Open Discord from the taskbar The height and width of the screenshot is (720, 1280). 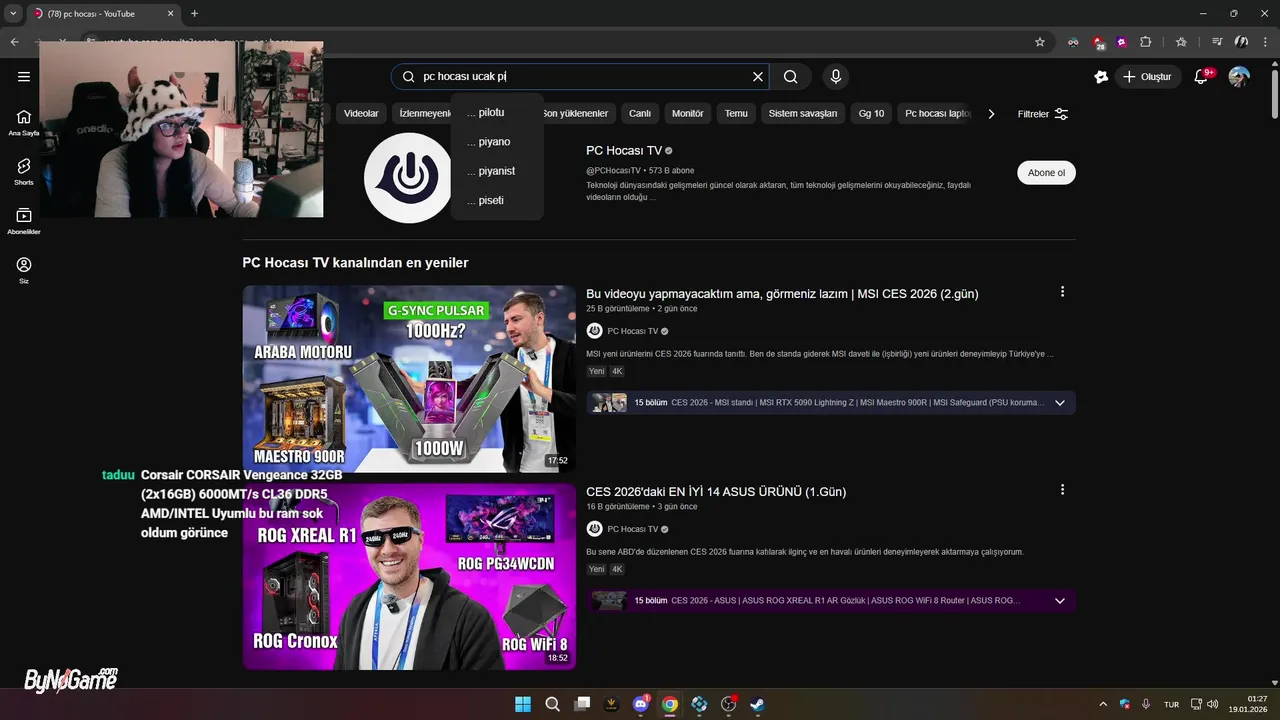tap(641, 704)
